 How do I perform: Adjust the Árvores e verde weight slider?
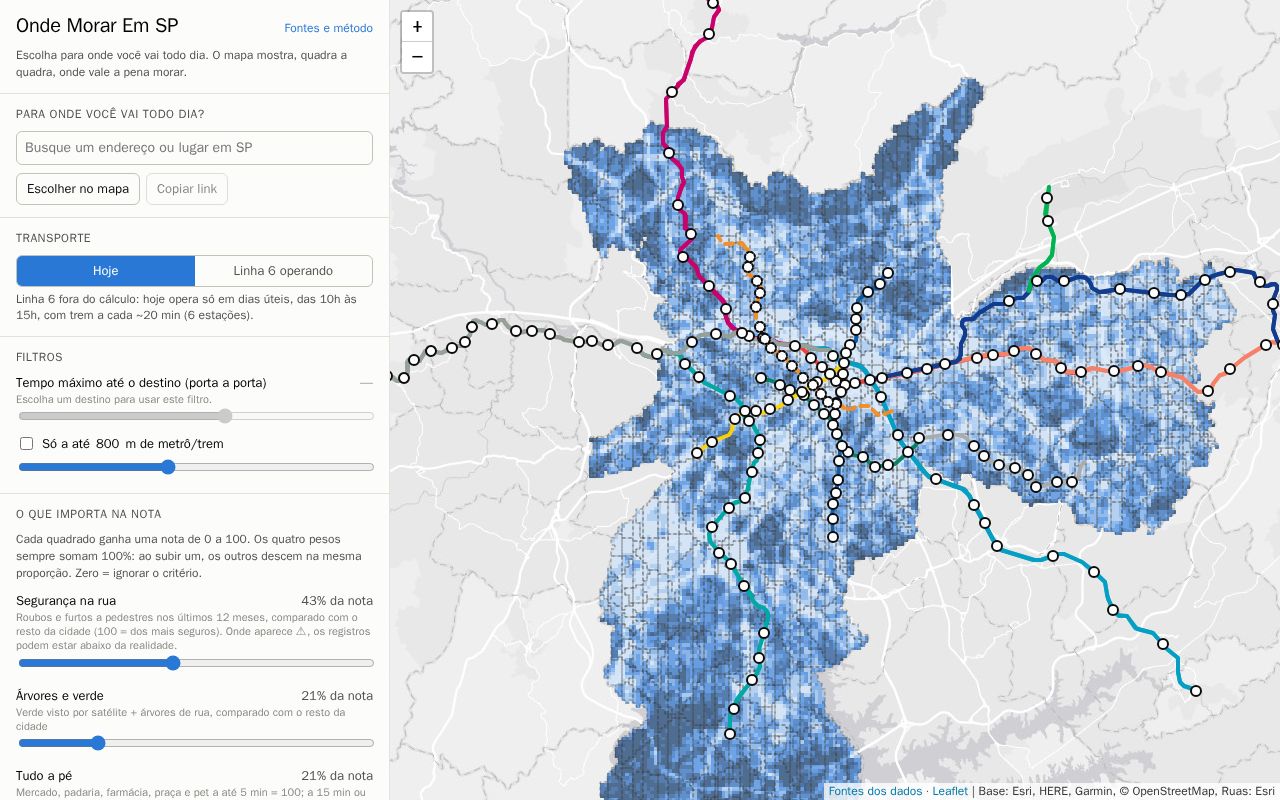196,743
